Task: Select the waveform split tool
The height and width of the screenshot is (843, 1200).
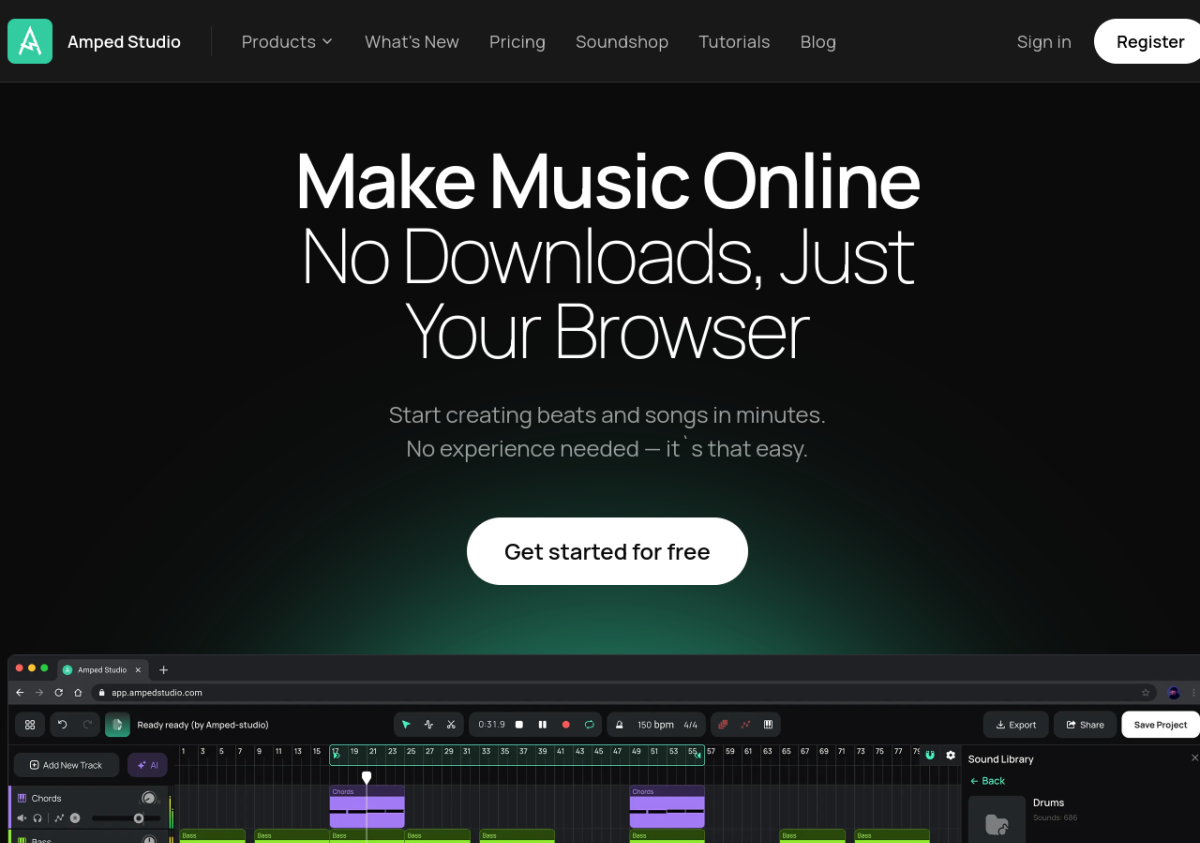Action: 429,725
